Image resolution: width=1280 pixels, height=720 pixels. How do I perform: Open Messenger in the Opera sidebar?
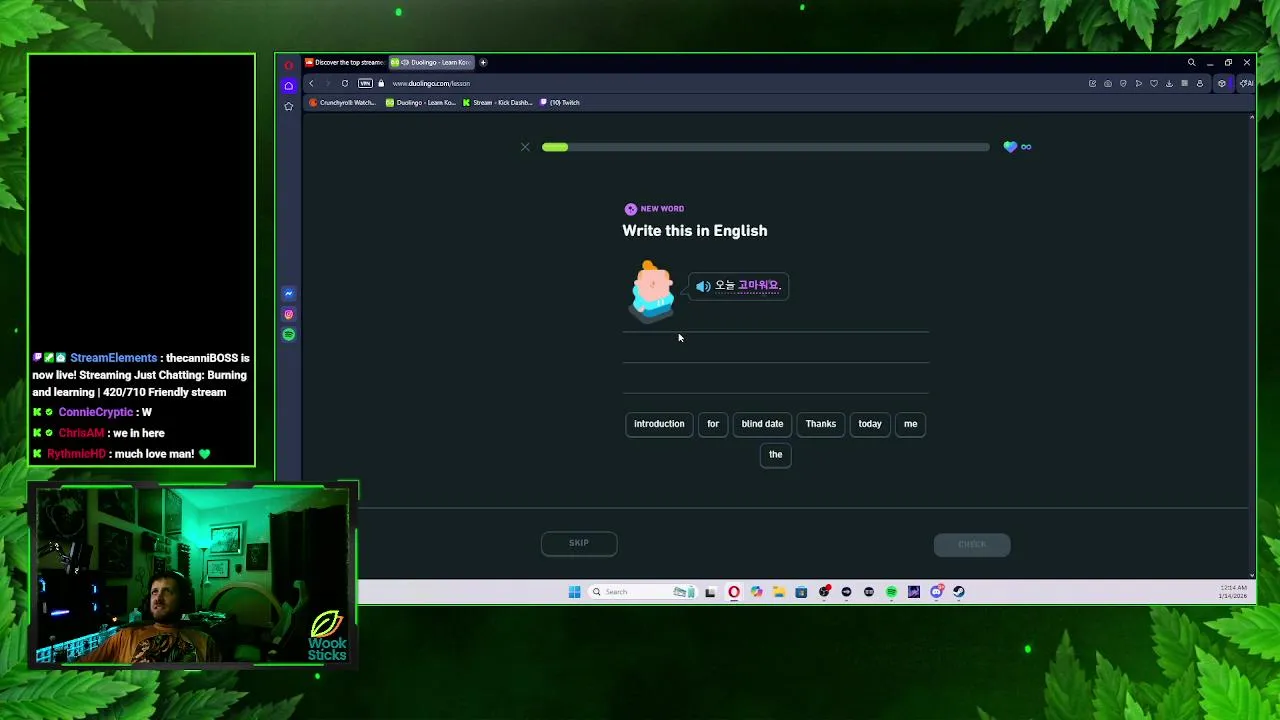click(289, 294)
